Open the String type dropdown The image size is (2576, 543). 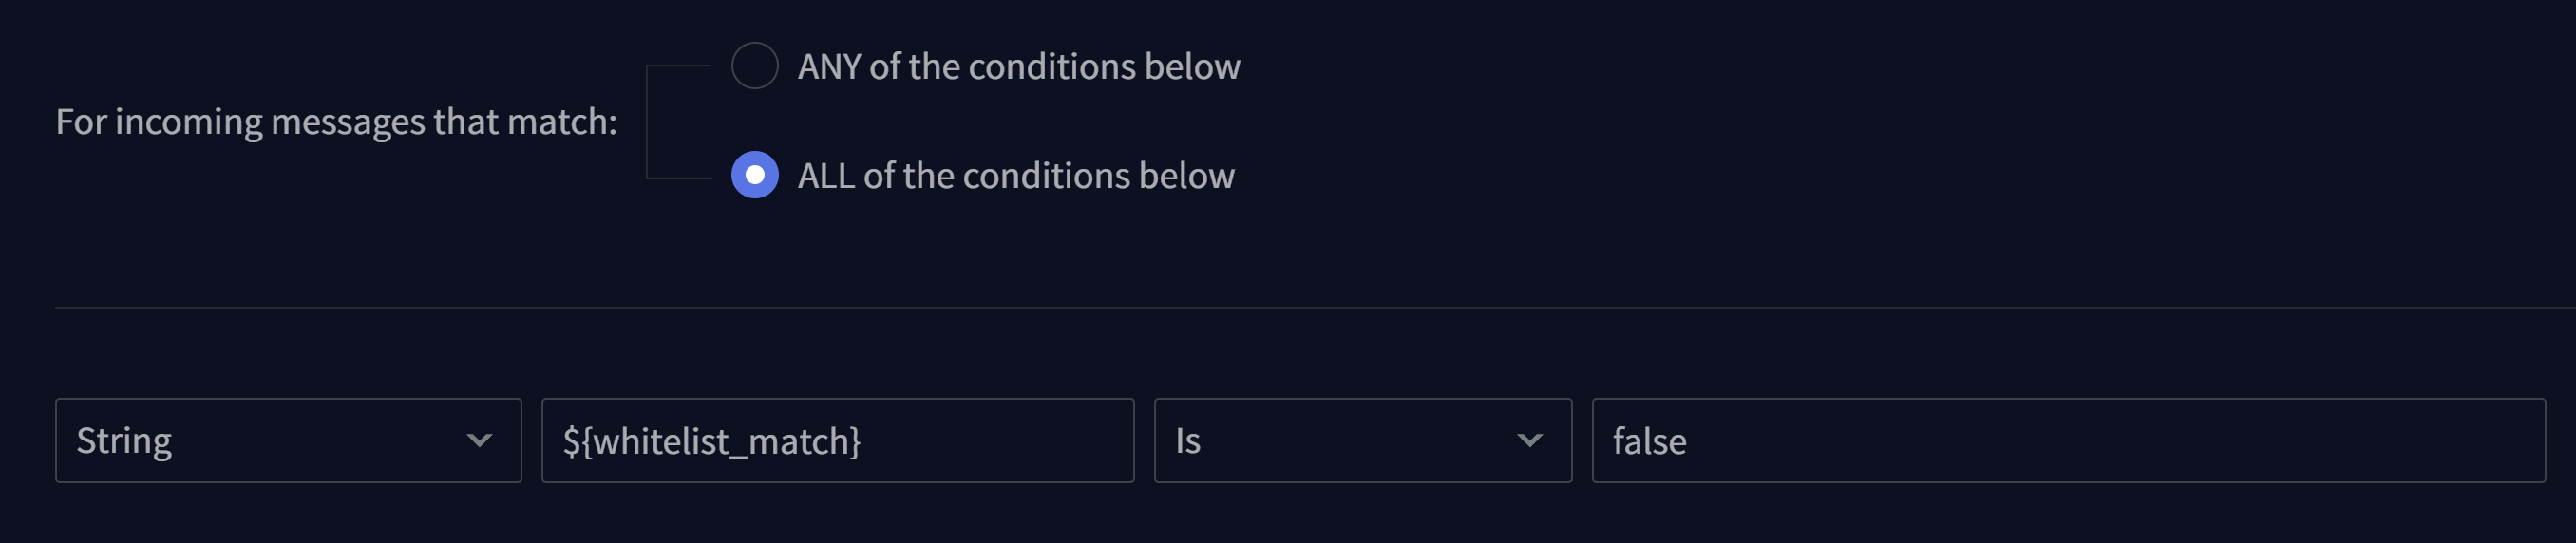(x=288, y=441)
